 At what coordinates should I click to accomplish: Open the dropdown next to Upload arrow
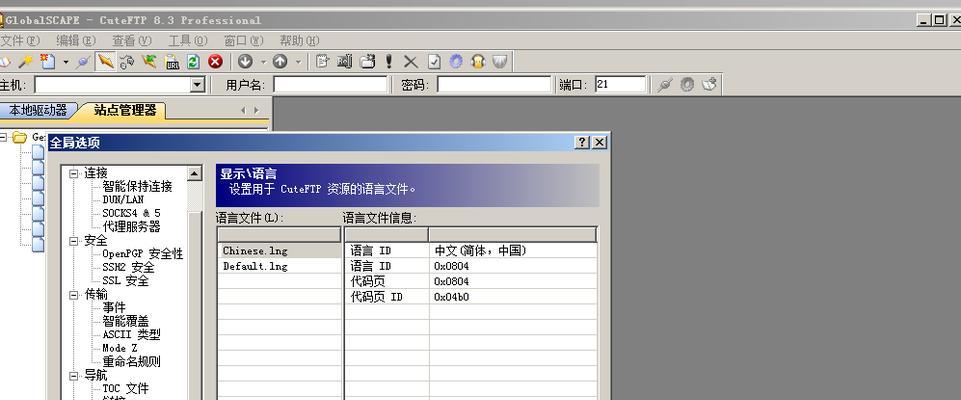coord(298,62)
